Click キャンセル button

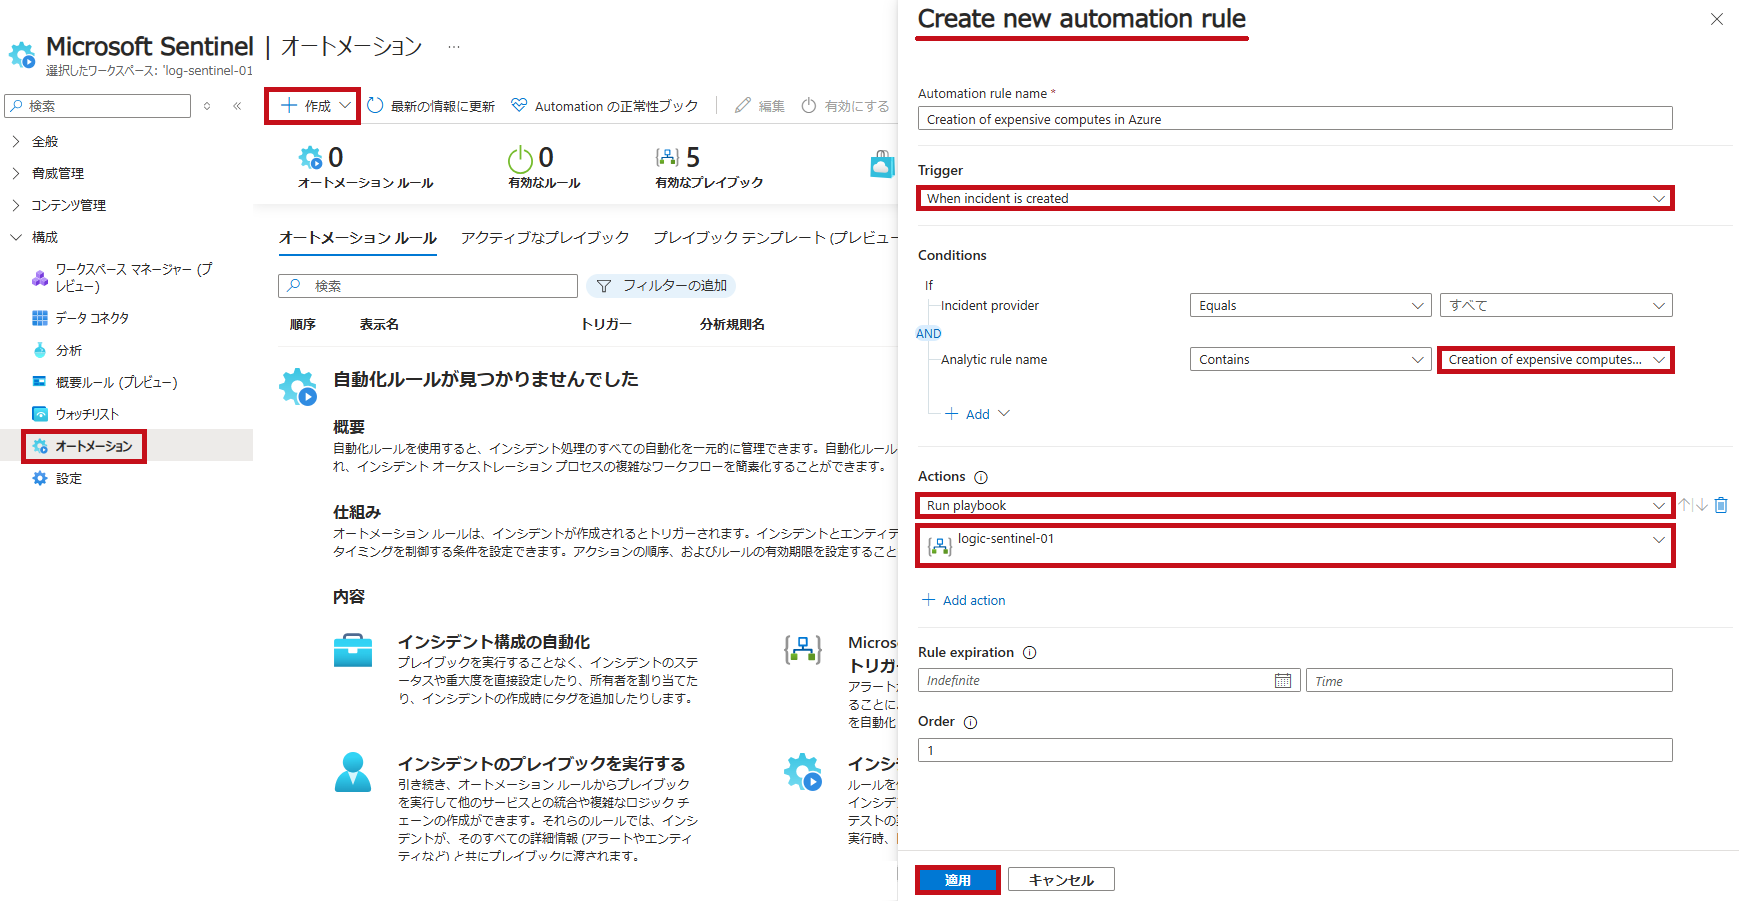(1061, 880)
